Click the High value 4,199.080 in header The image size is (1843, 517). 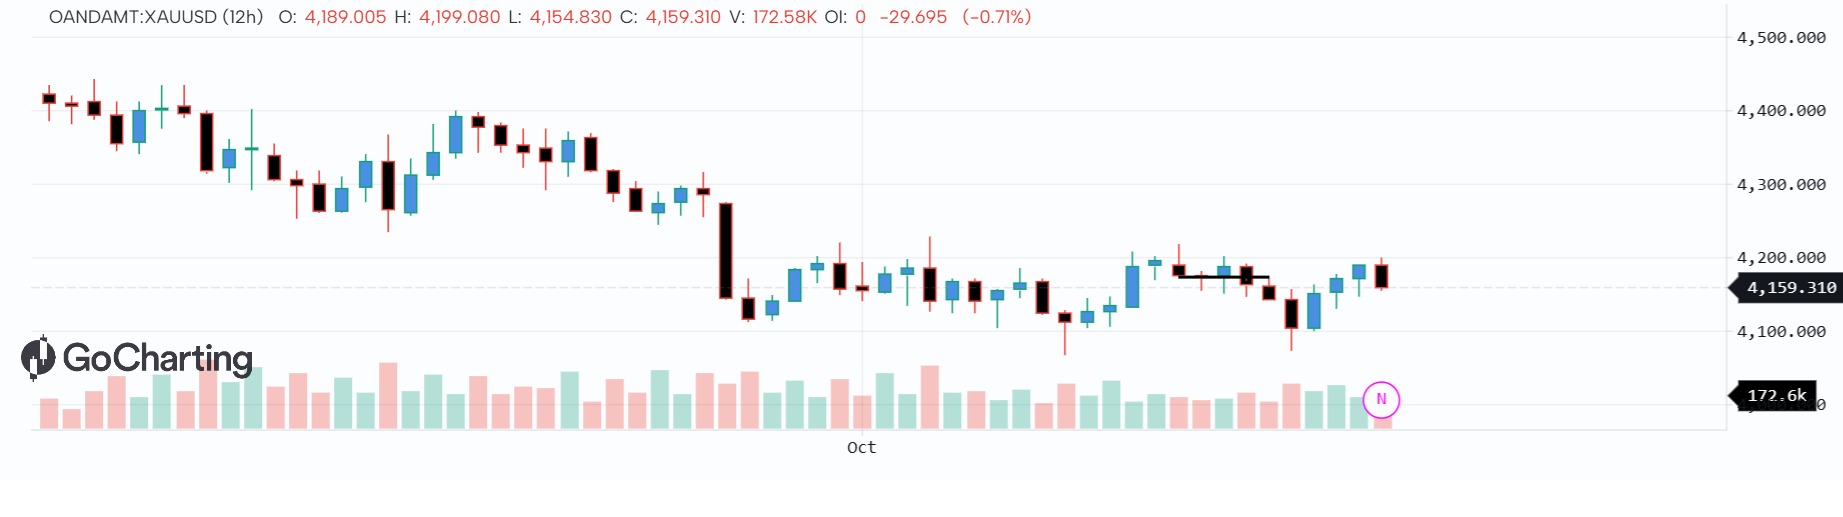click(x=459, y=17)
